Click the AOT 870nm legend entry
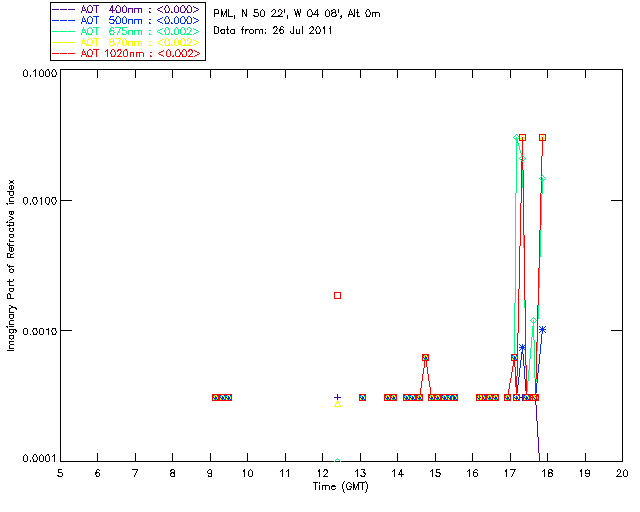 126,42
